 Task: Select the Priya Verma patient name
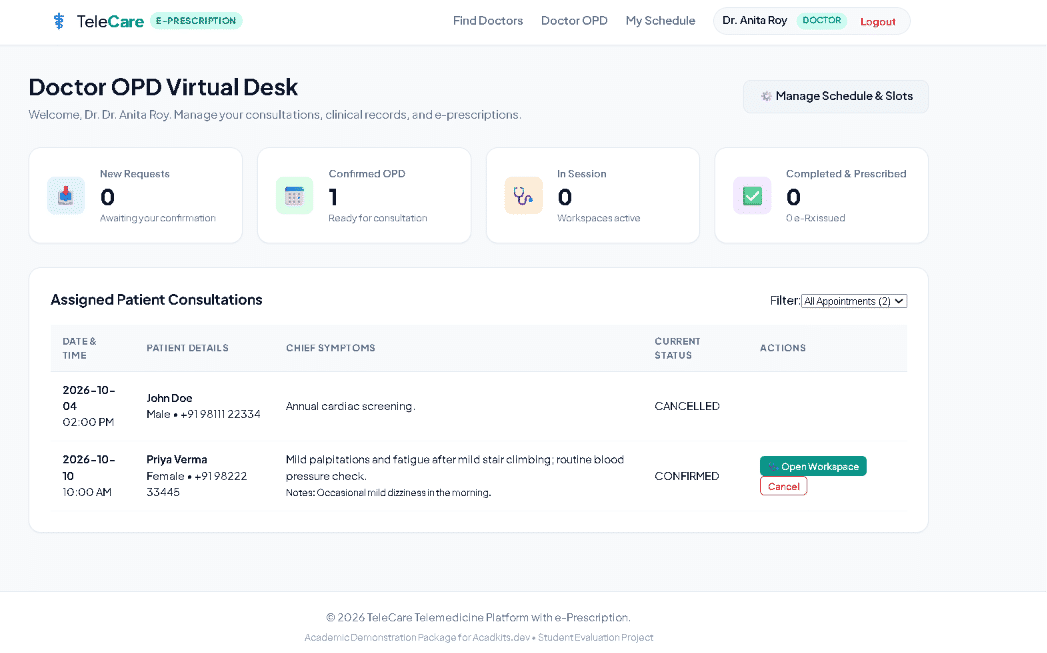(x=176, y=459)
